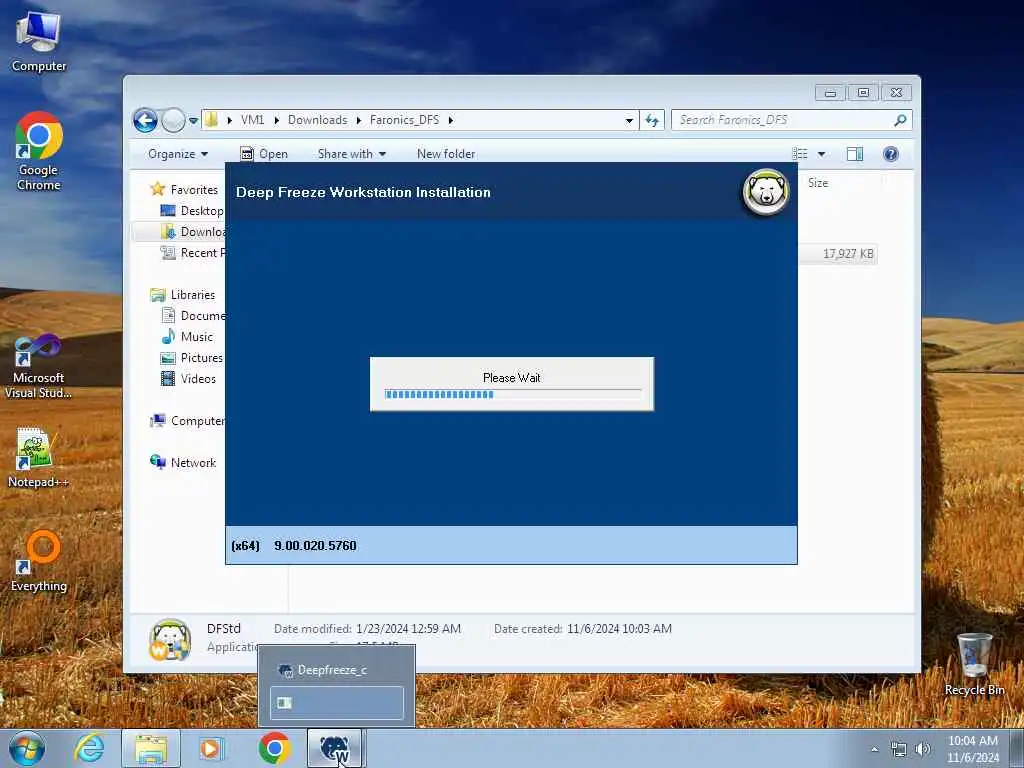Open volume tray icon
This screenshot has width=1024, height=768.
[x=923, y=750]
